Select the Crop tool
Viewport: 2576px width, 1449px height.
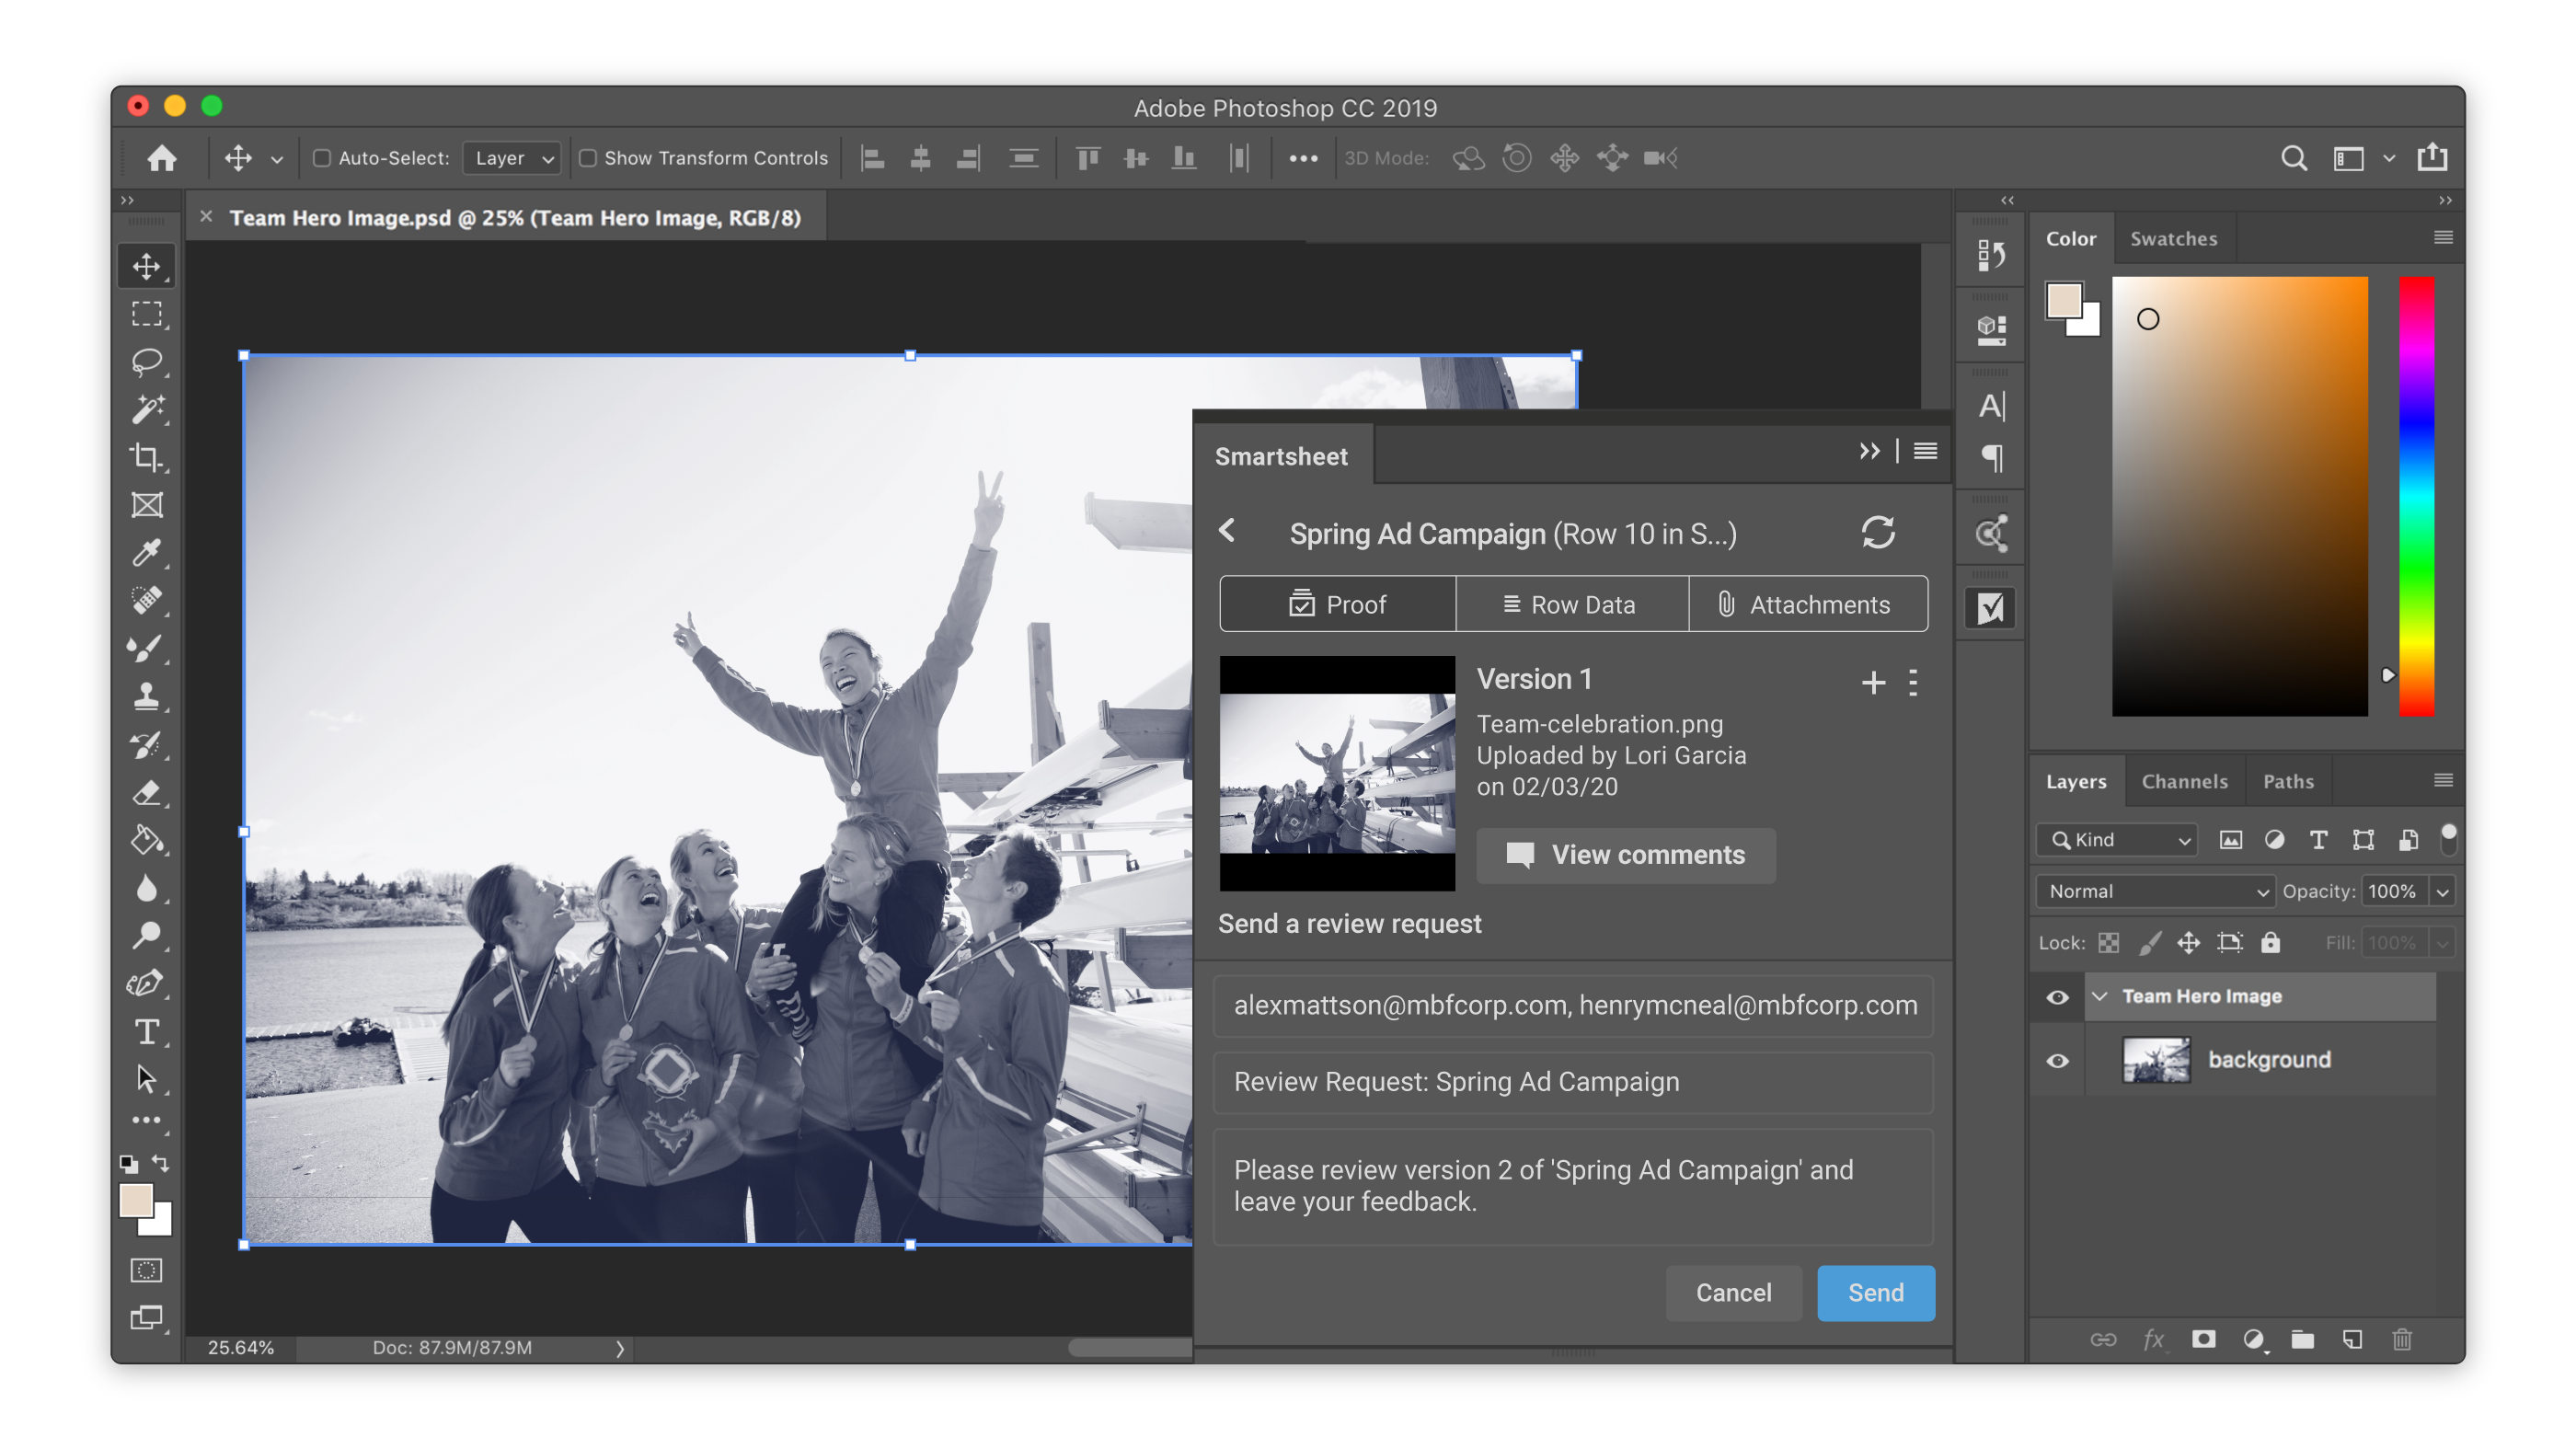tap(146, 457)
